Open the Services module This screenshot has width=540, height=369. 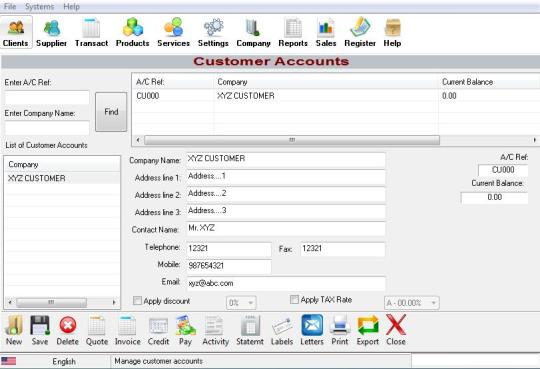173,32
